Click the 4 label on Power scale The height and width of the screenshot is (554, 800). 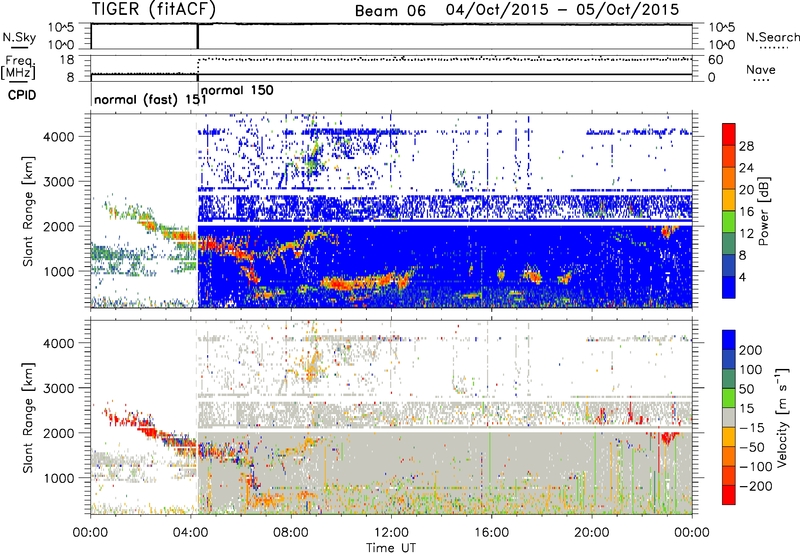742,278
